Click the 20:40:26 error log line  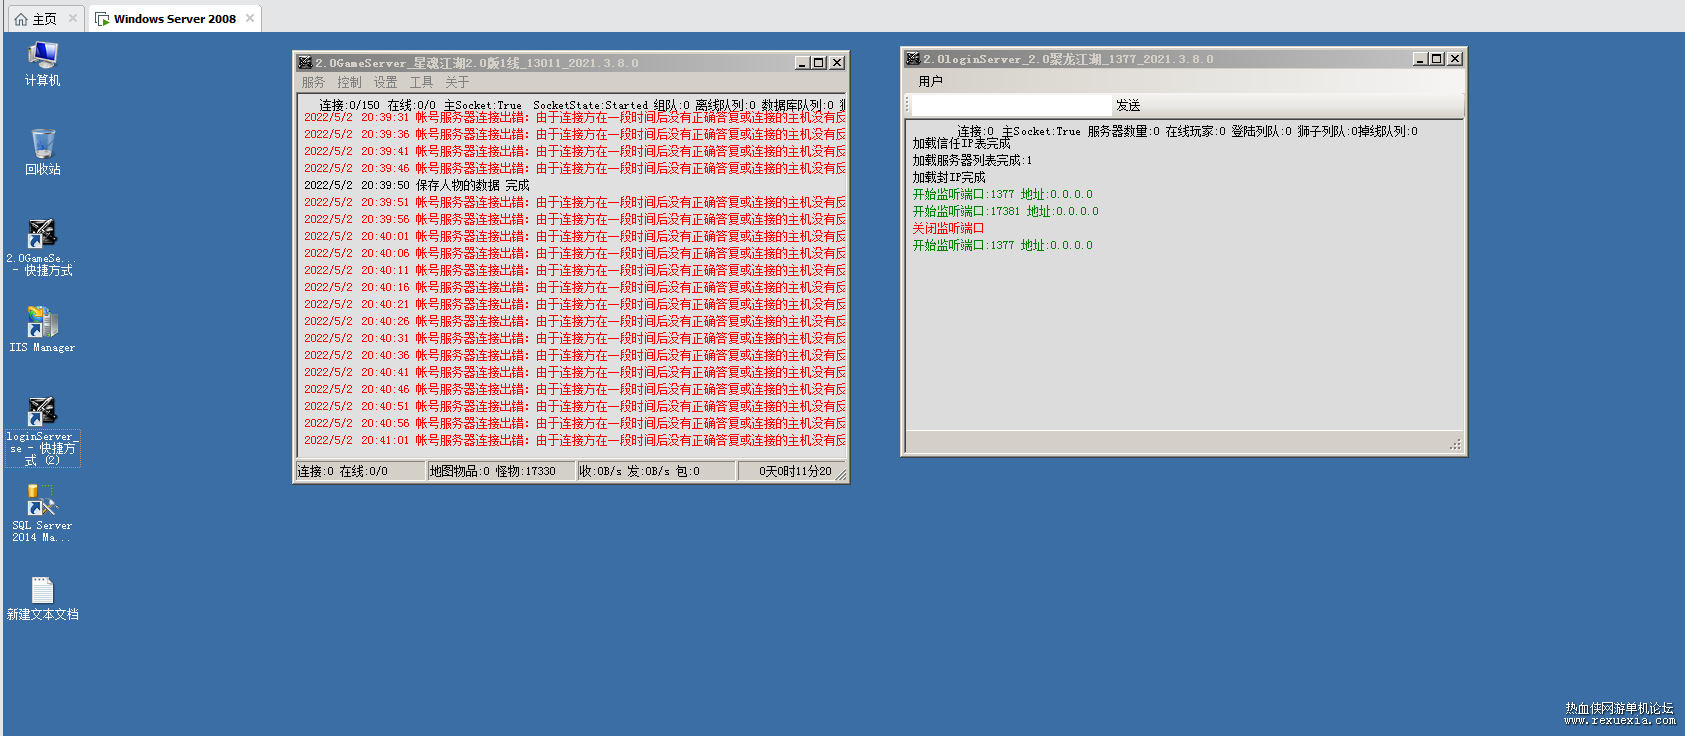click(574, 321)
